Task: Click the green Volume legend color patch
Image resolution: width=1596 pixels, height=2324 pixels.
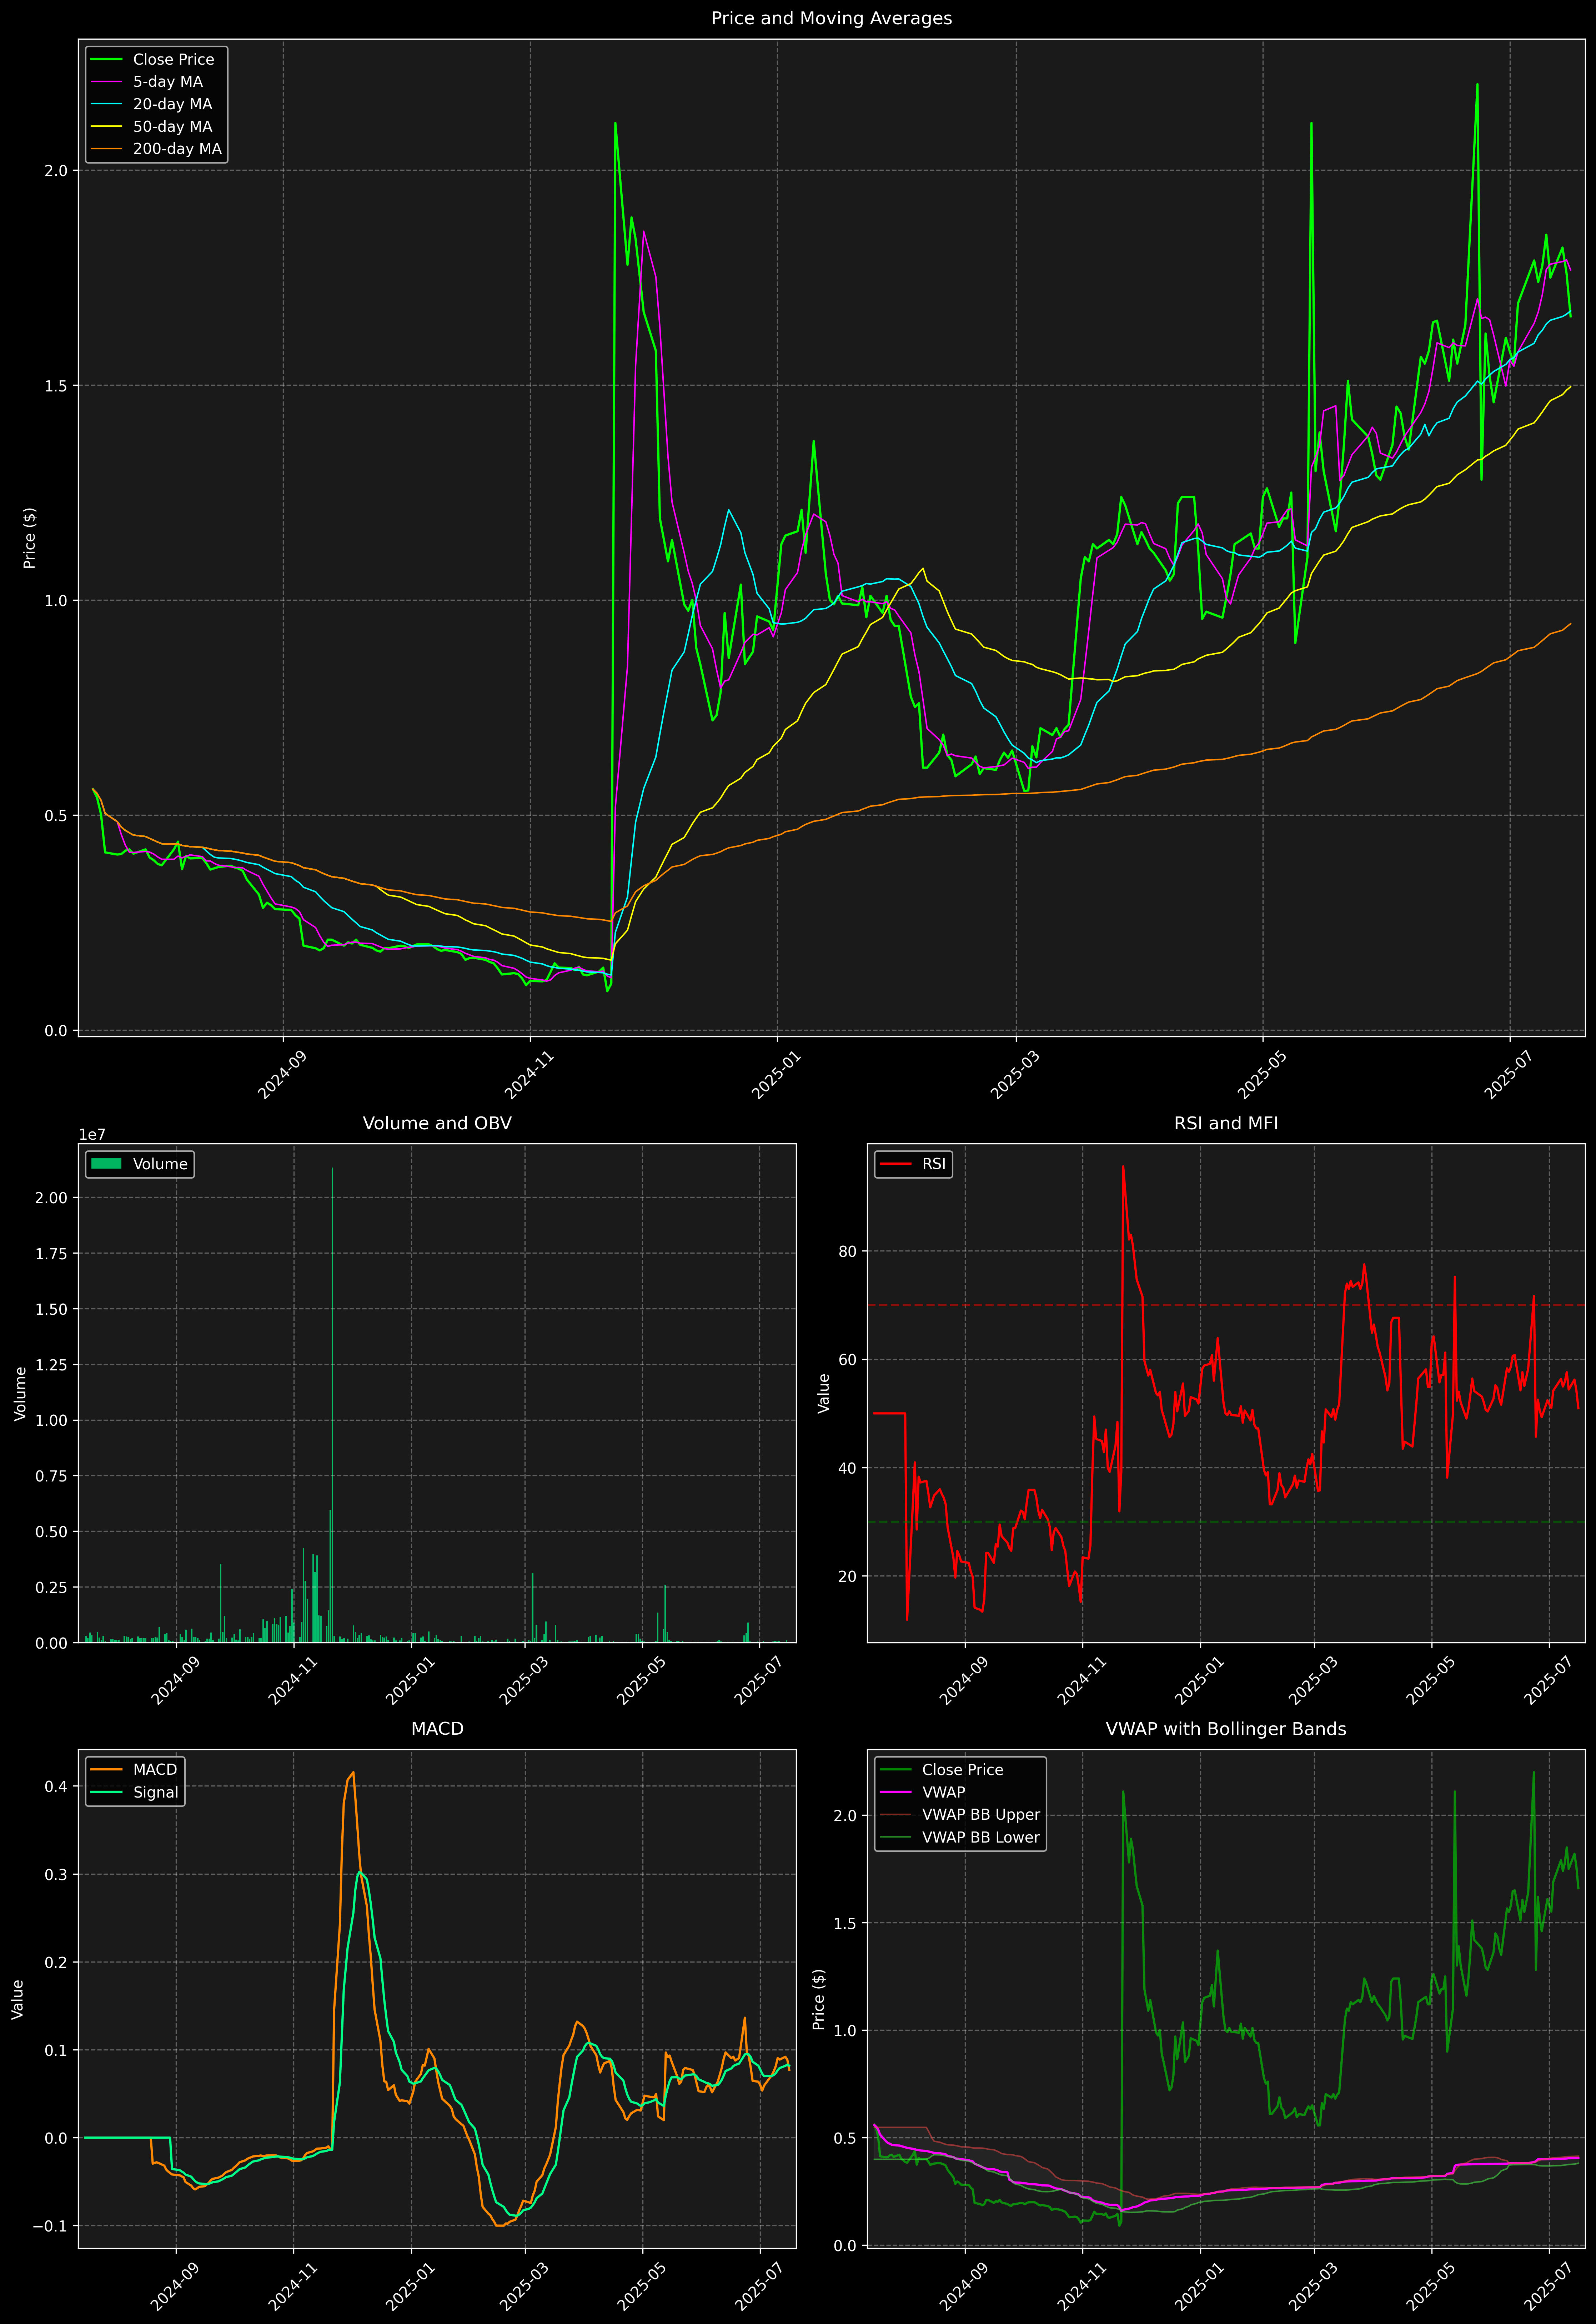Action: (106, 1164)
